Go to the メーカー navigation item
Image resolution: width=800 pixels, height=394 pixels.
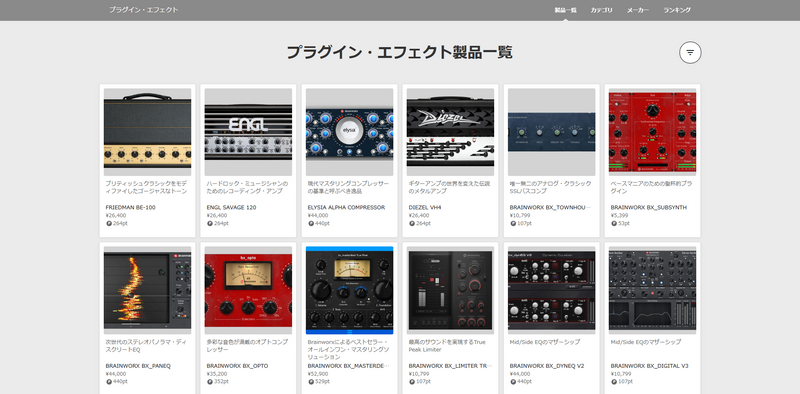point(638,10)
